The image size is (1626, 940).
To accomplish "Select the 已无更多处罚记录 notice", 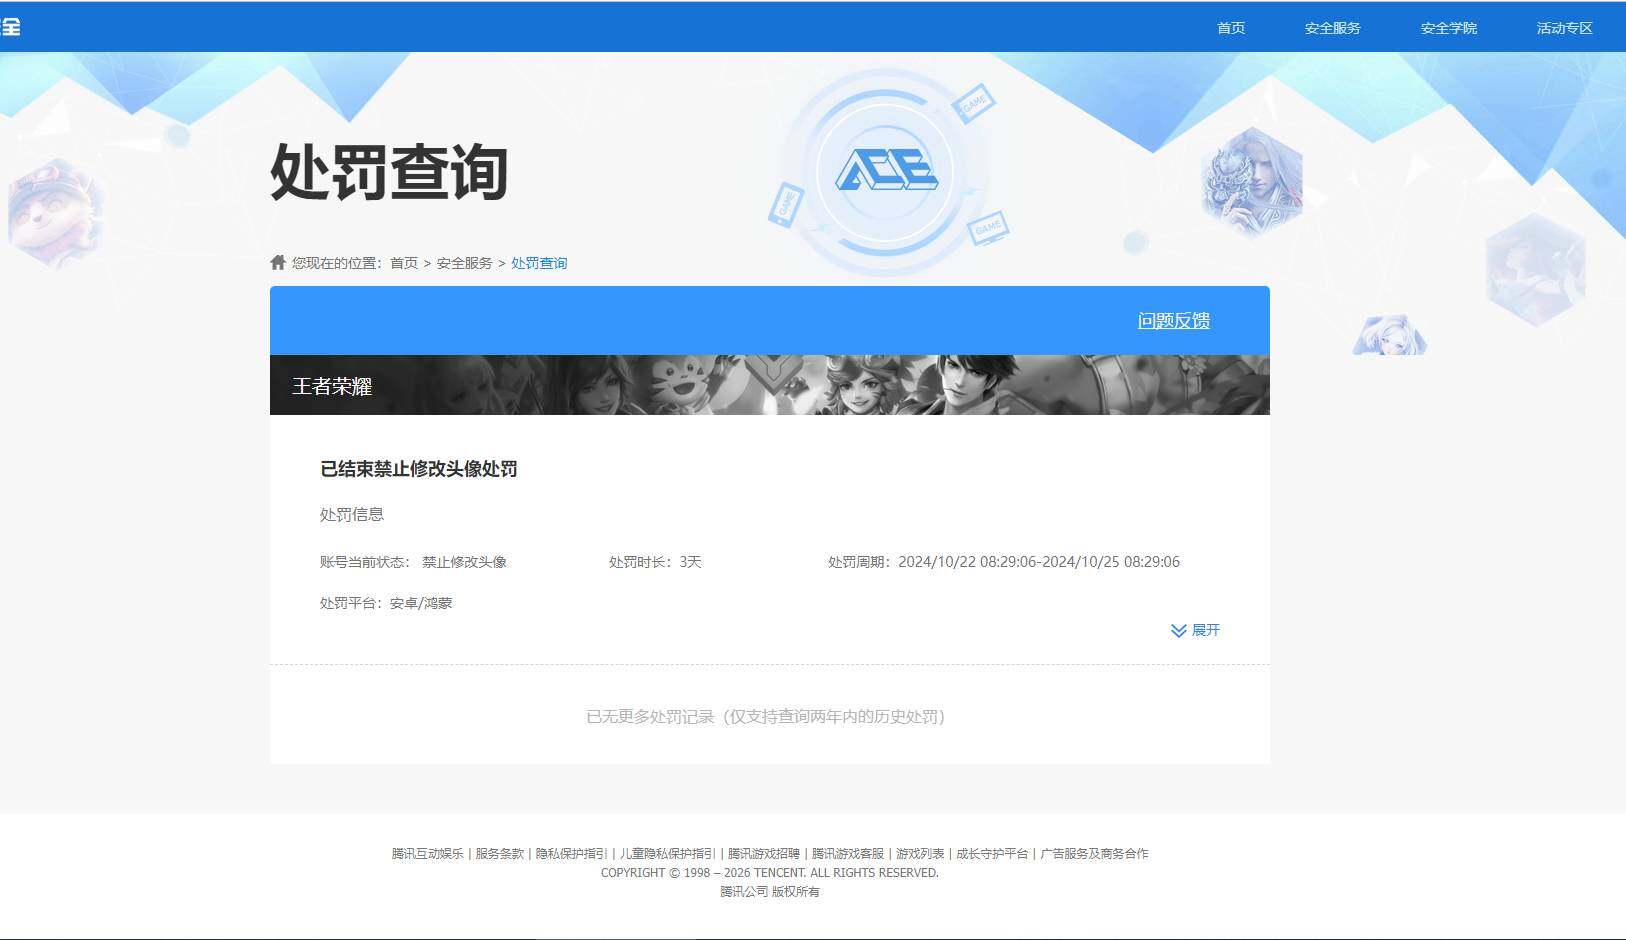I will click(766, 717).
